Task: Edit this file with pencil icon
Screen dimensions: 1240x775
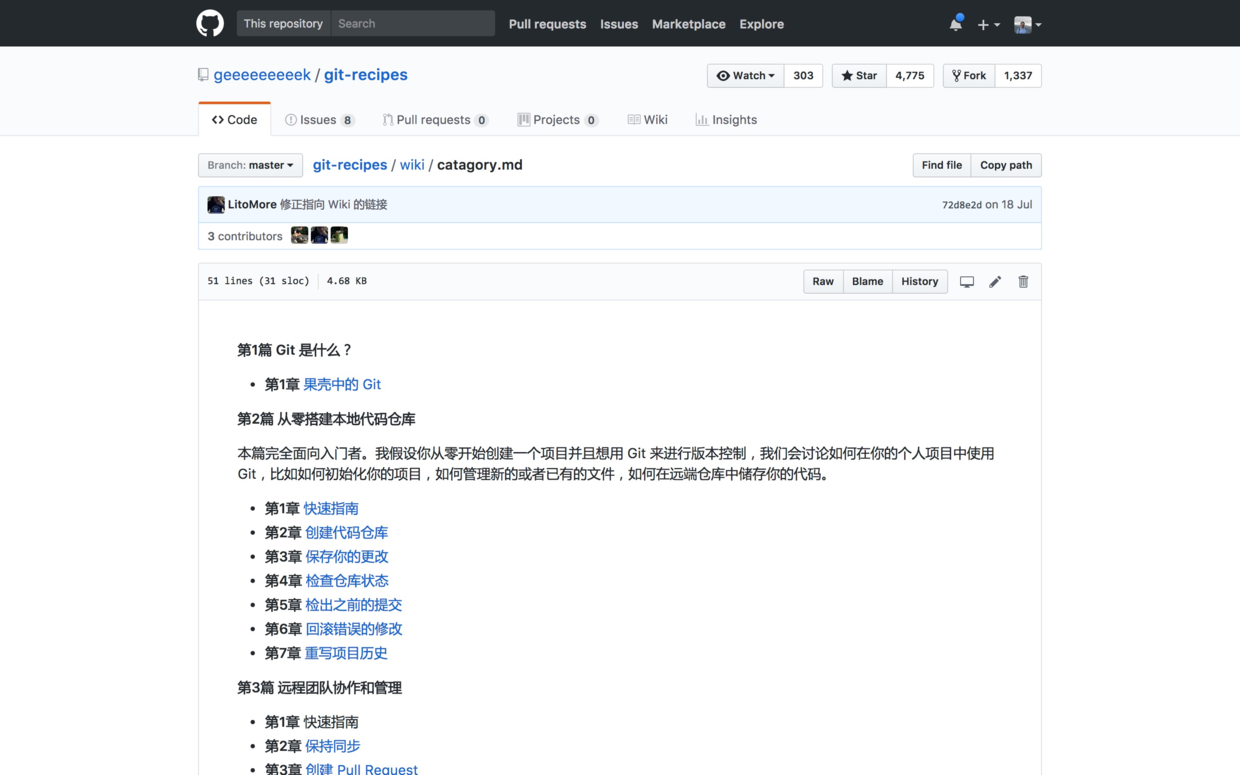Action: click(995, 282)
